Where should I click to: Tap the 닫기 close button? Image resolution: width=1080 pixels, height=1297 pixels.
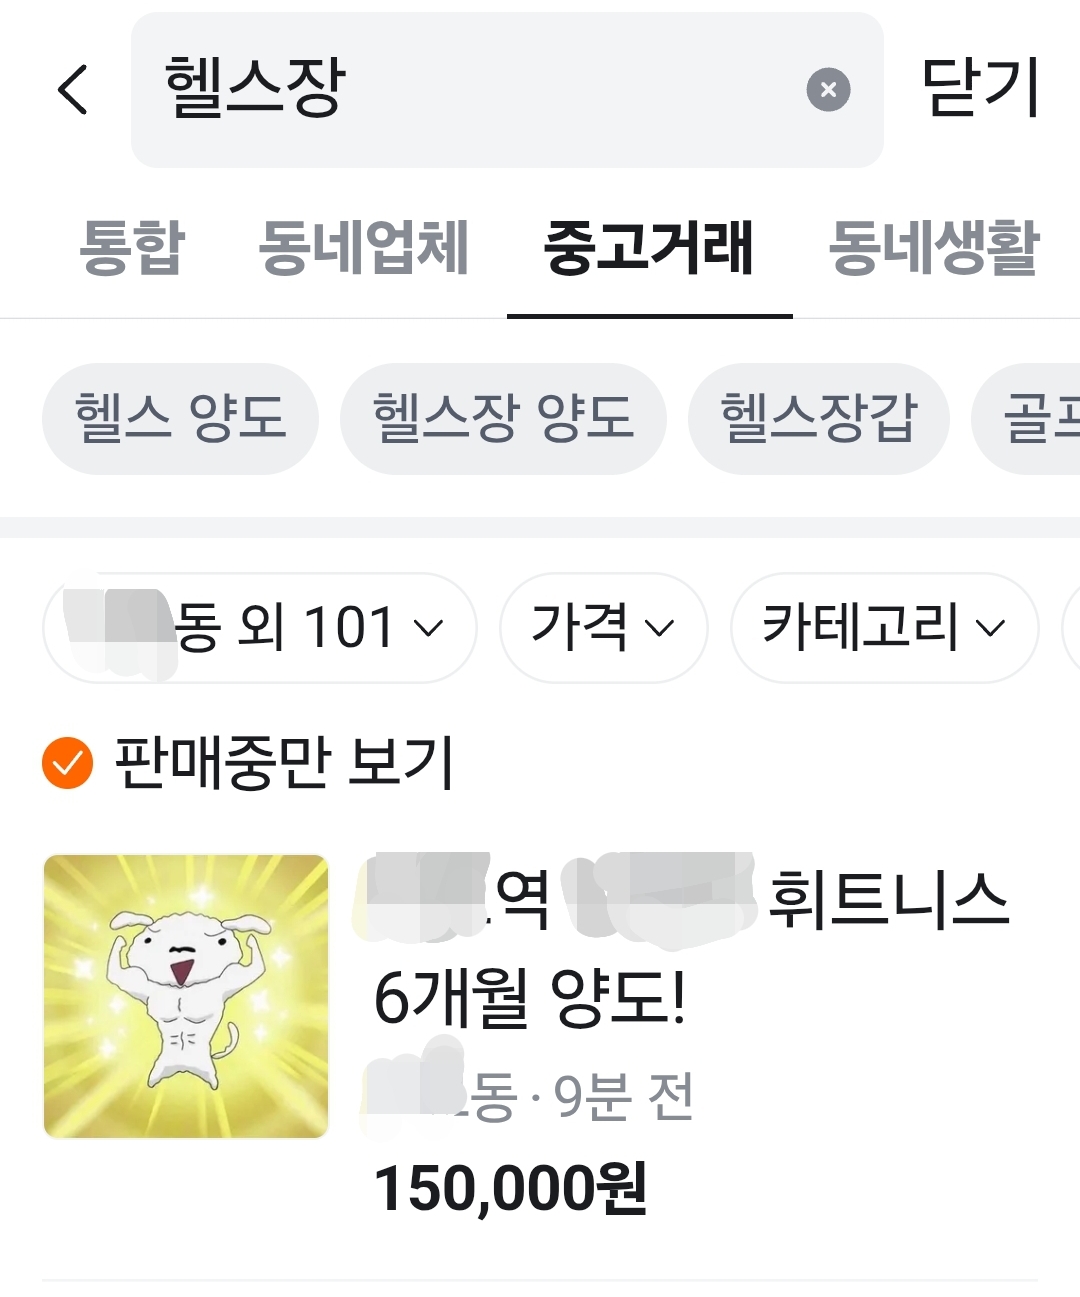point(980,88)
